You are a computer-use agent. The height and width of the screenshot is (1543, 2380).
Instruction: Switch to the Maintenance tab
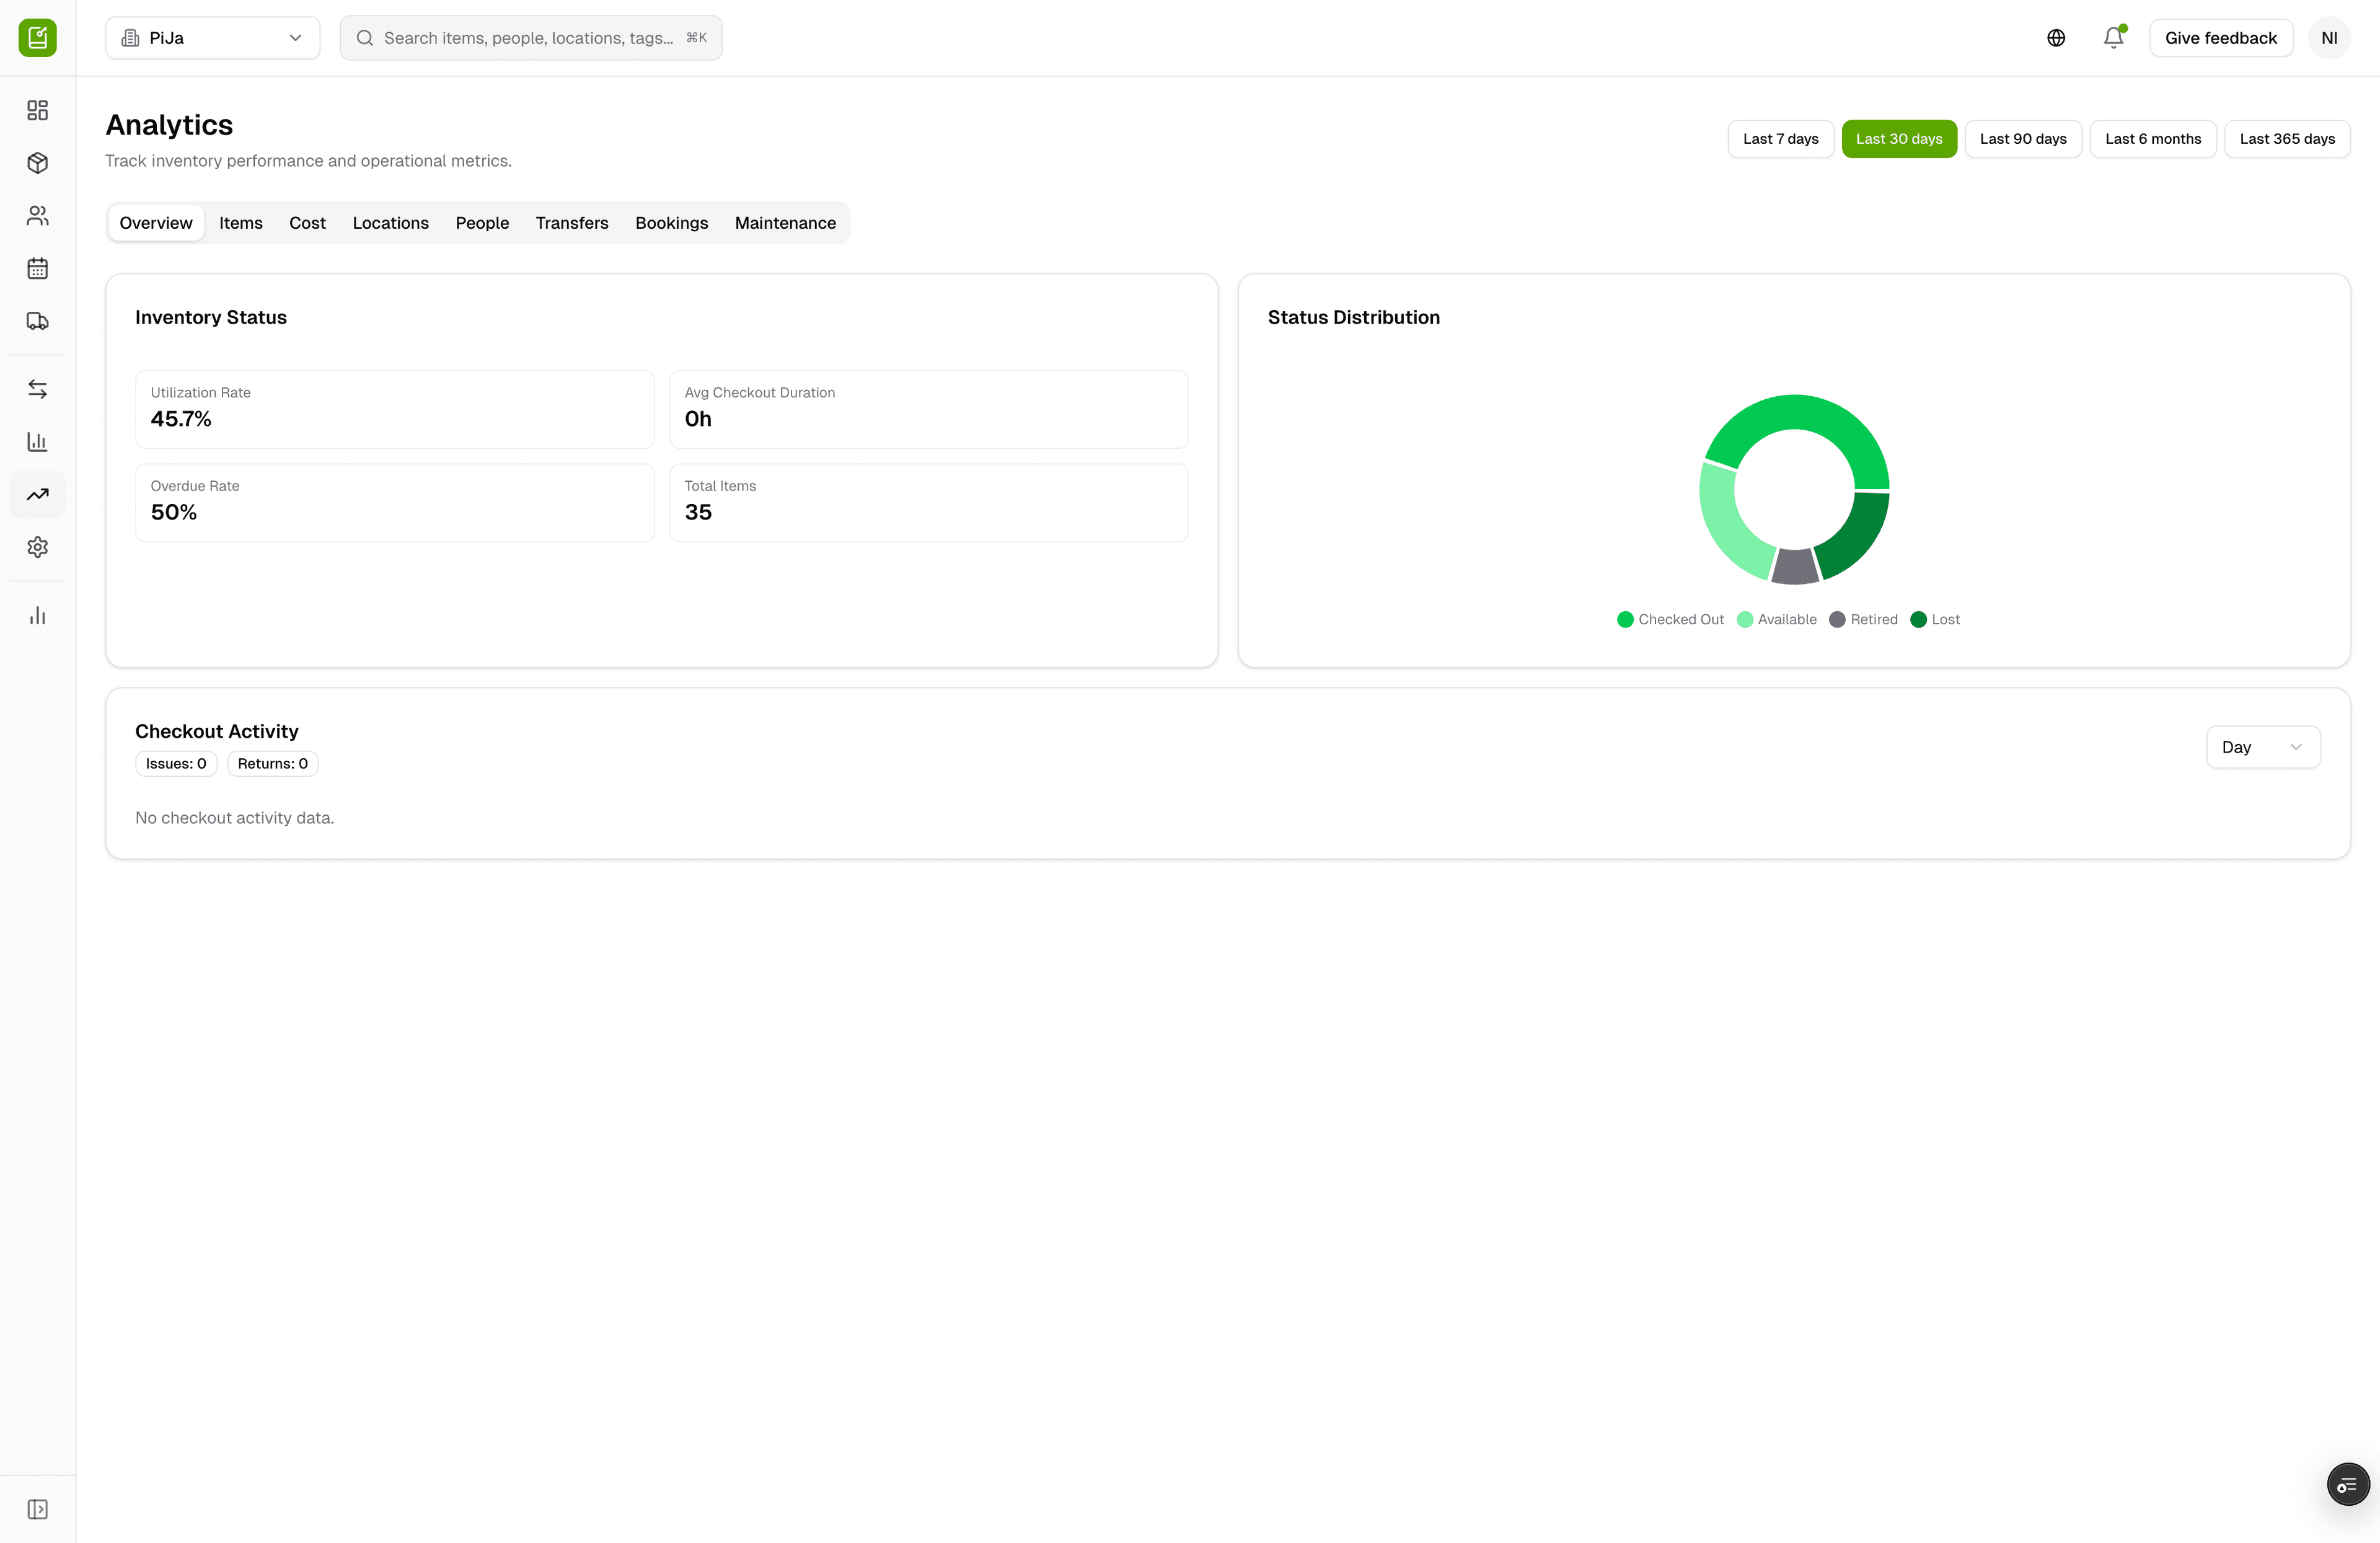click(x=785, y=223)
